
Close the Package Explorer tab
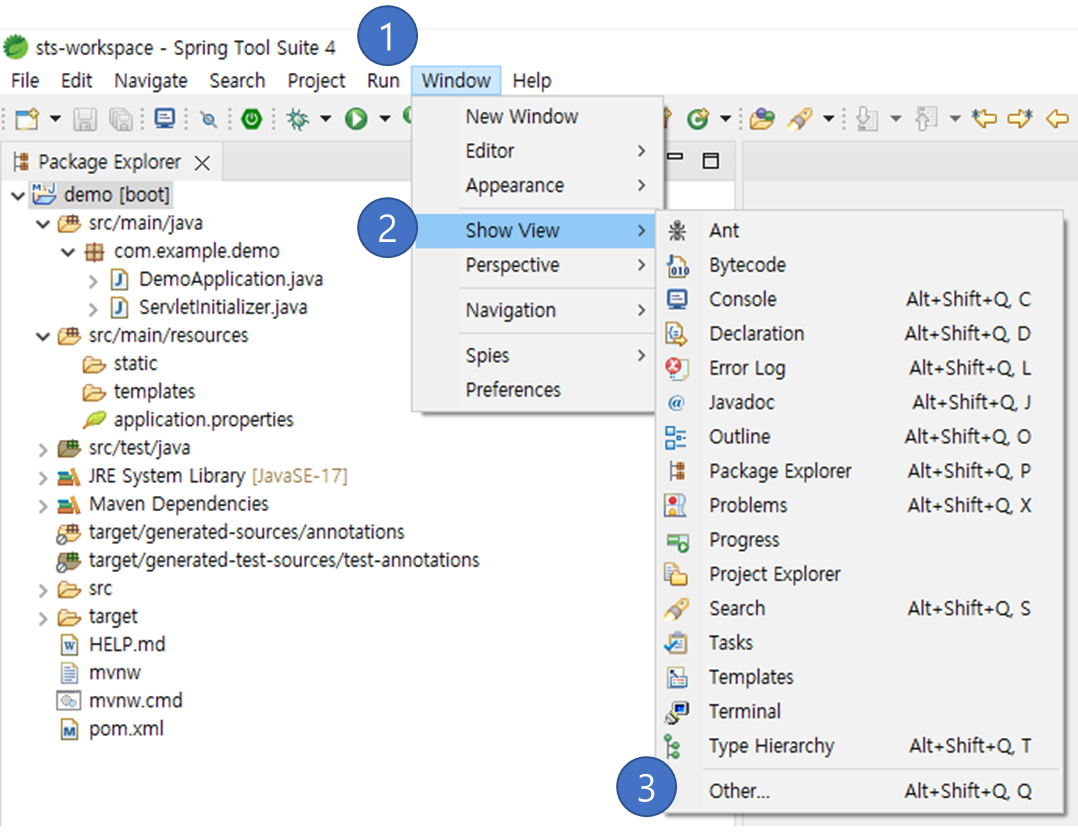pos(202,163)
